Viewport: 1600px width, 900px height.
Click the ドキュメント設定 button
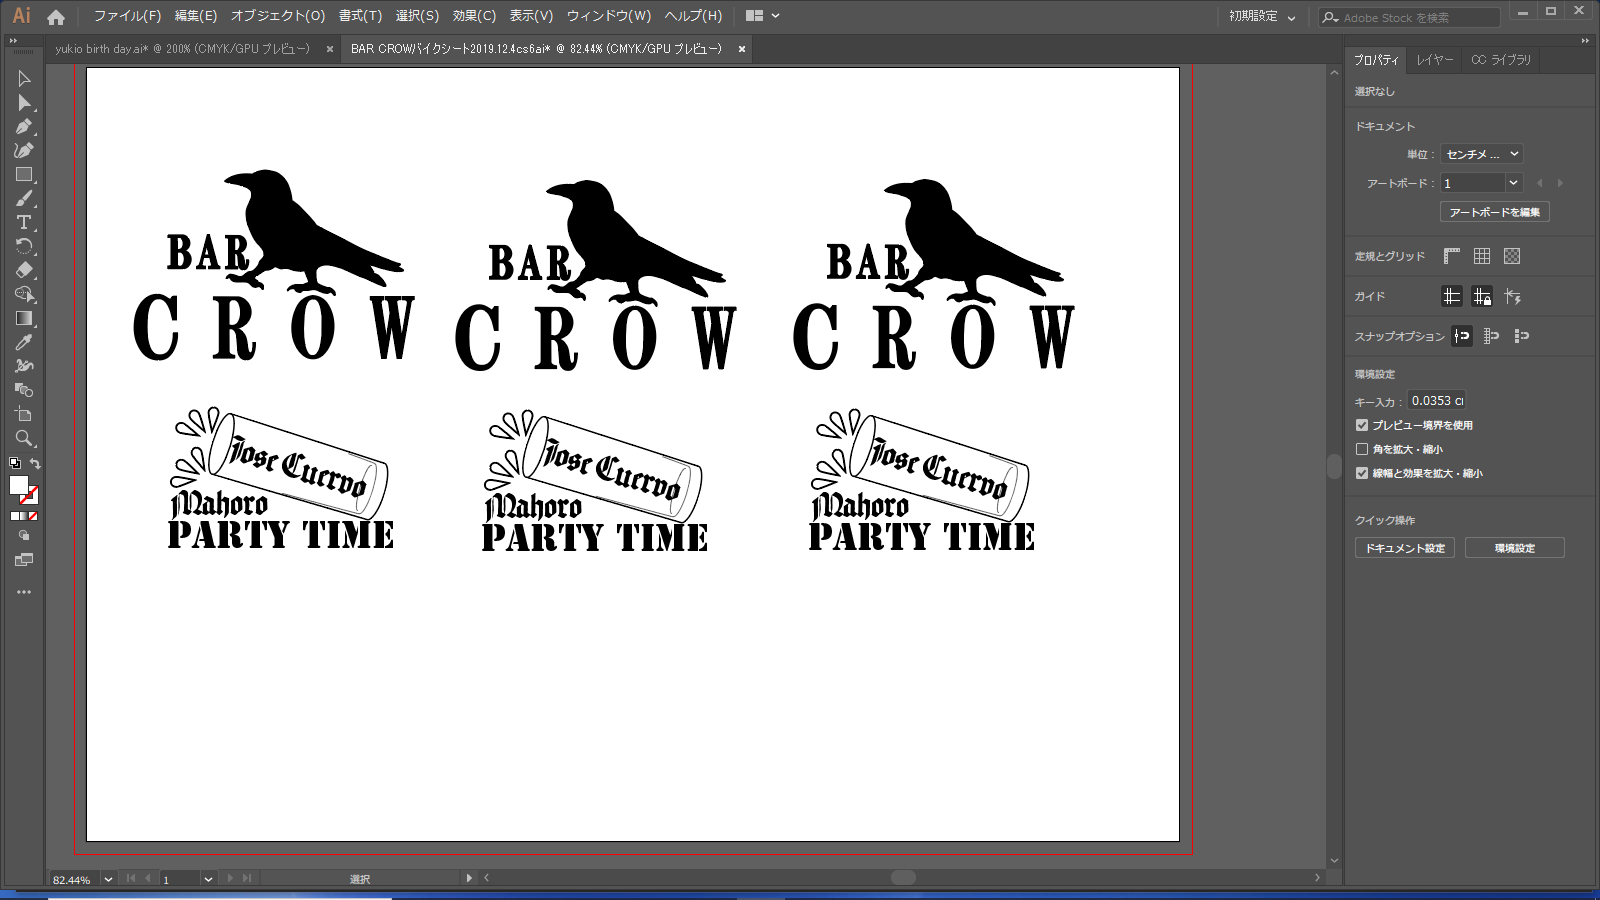coord(1405,548)
